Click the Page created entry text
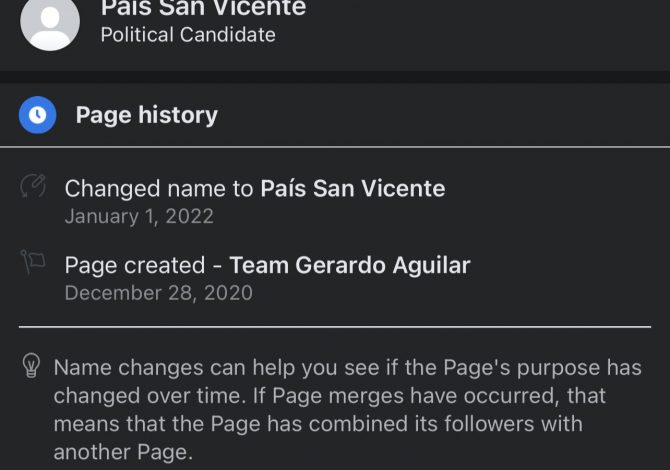Screen dimensions: 670x470 (x=267, y=265)
